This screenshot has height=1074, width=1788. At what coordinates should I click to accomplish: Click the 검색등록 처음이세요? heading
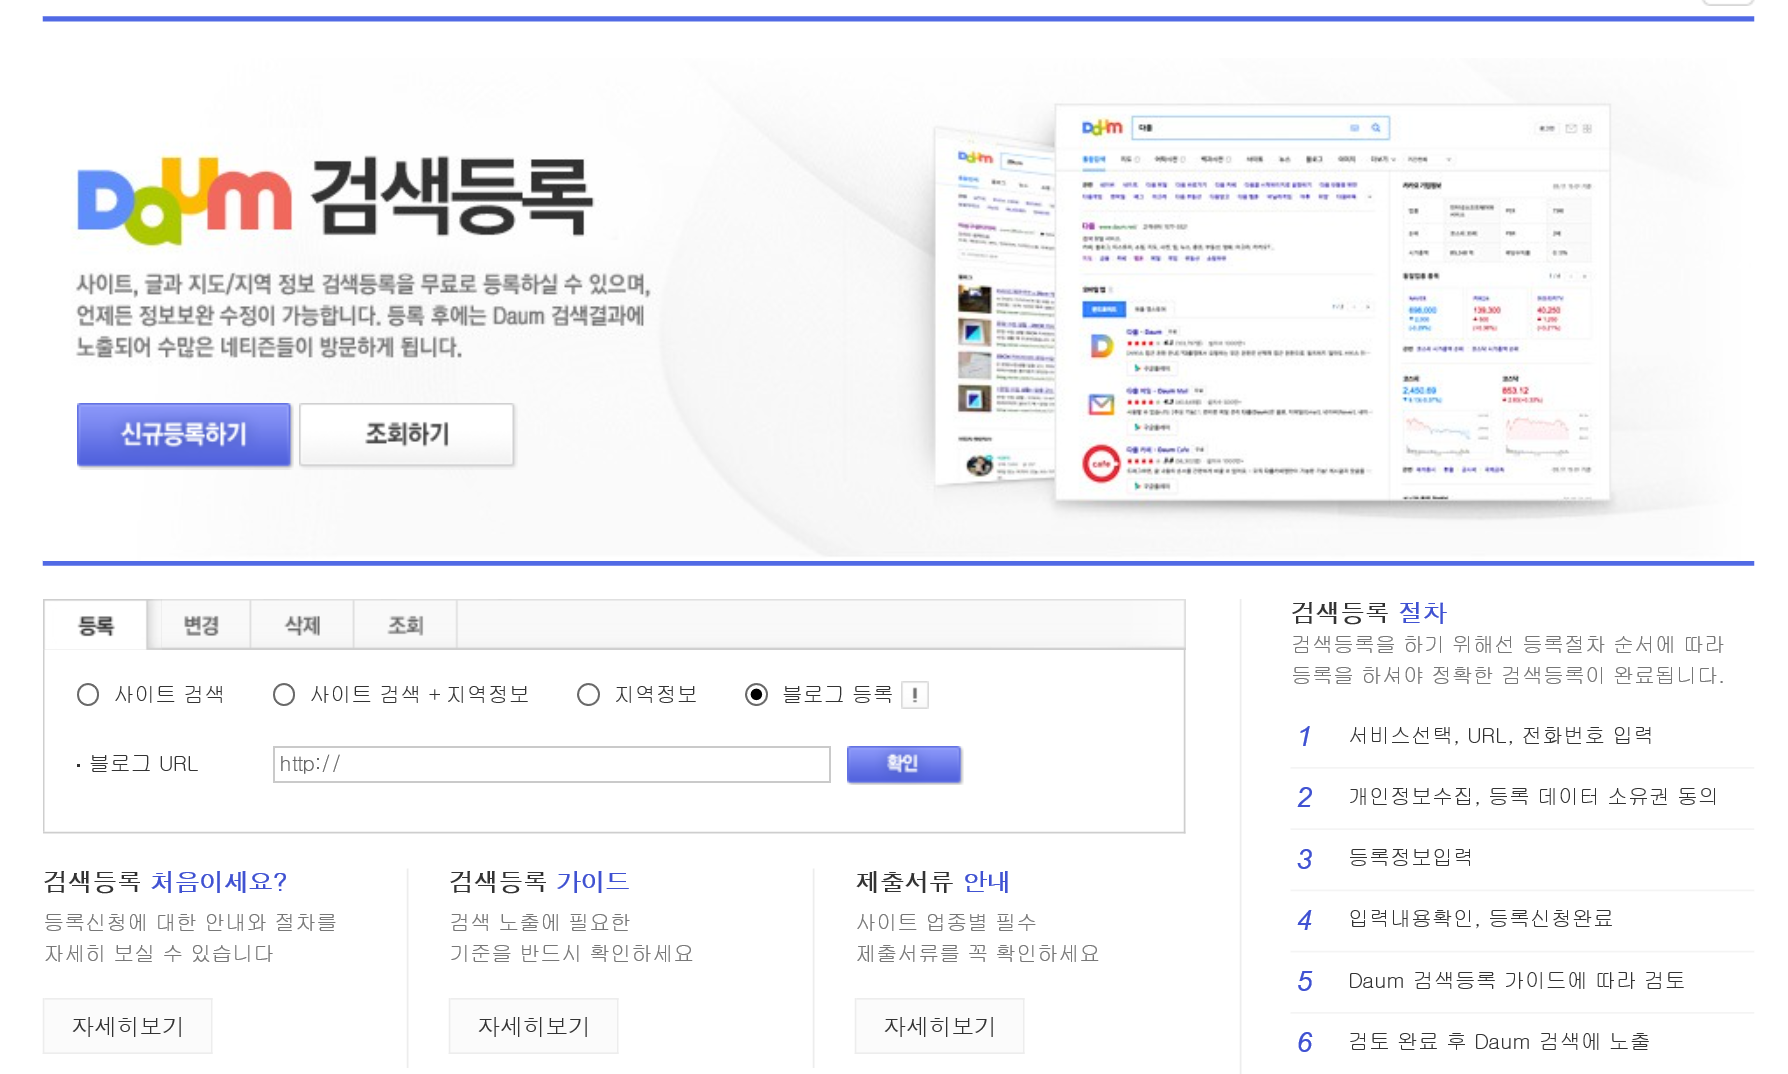click(165, 882)
